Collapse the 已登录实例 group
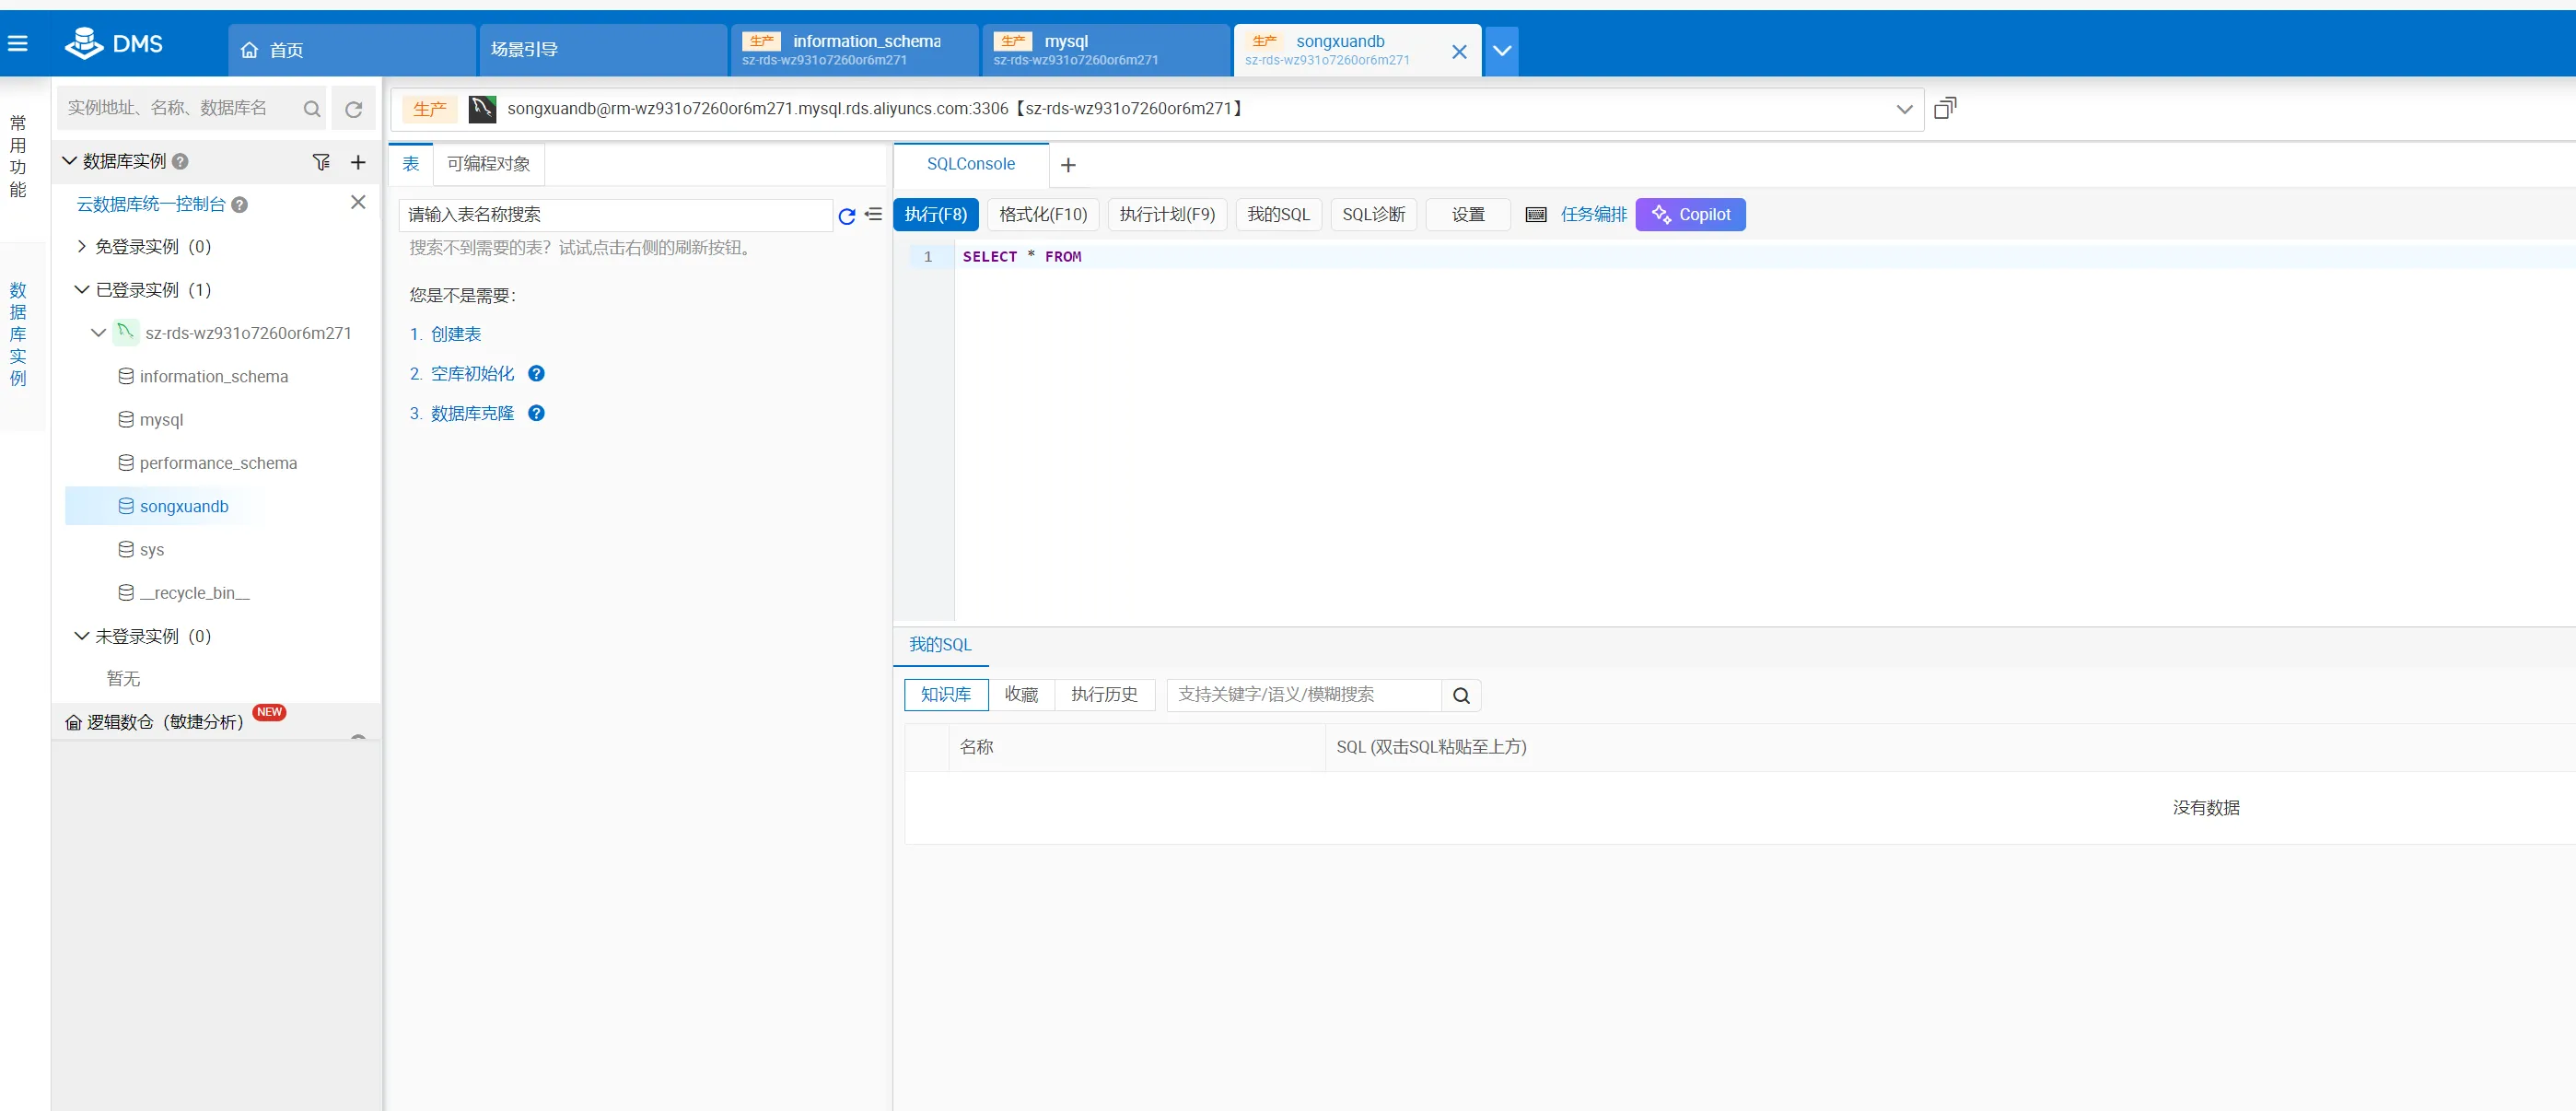Image resolution: width=2576 pixels, height=1111 pixels. coord(82,290)
